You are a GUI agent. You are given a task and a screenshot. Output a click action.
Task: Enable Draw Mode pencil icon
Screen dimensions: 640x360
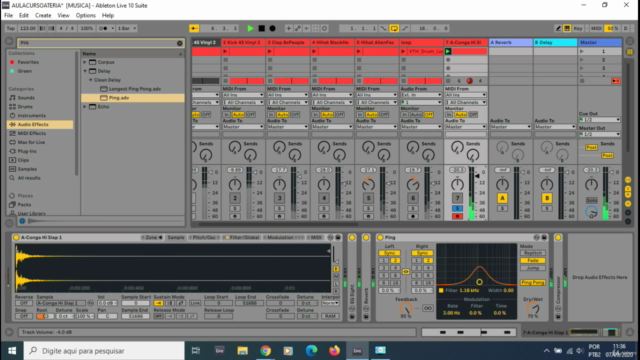click(x=558, y=28)
